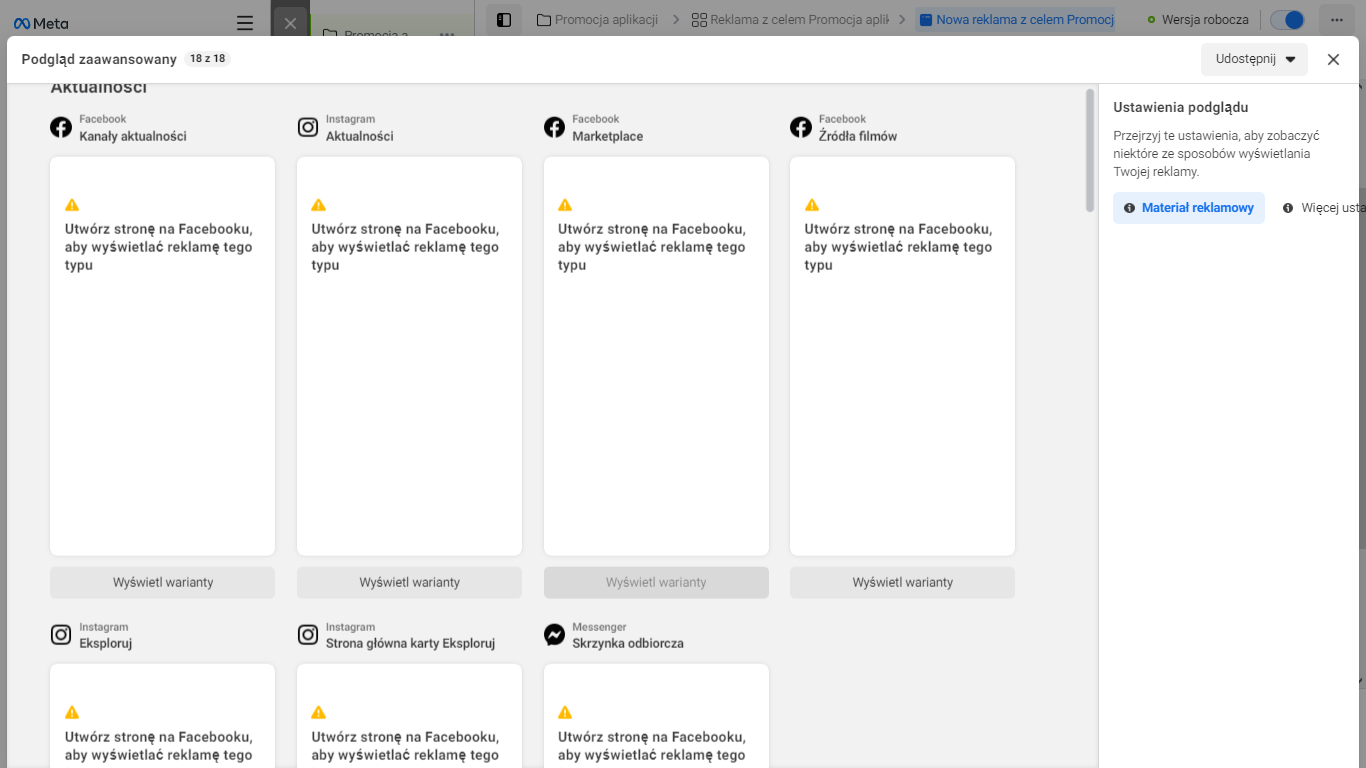Click the preview list vertical scrollbar
Viewport: 1366px width, 768px height.
pyautogui.click(x=1090, y=150)
